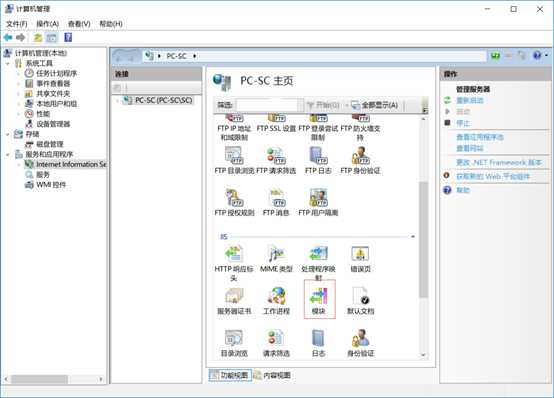Expand the 事件查看器 tree node
This screenshot has height=398, width=554.
pos(18,84)
